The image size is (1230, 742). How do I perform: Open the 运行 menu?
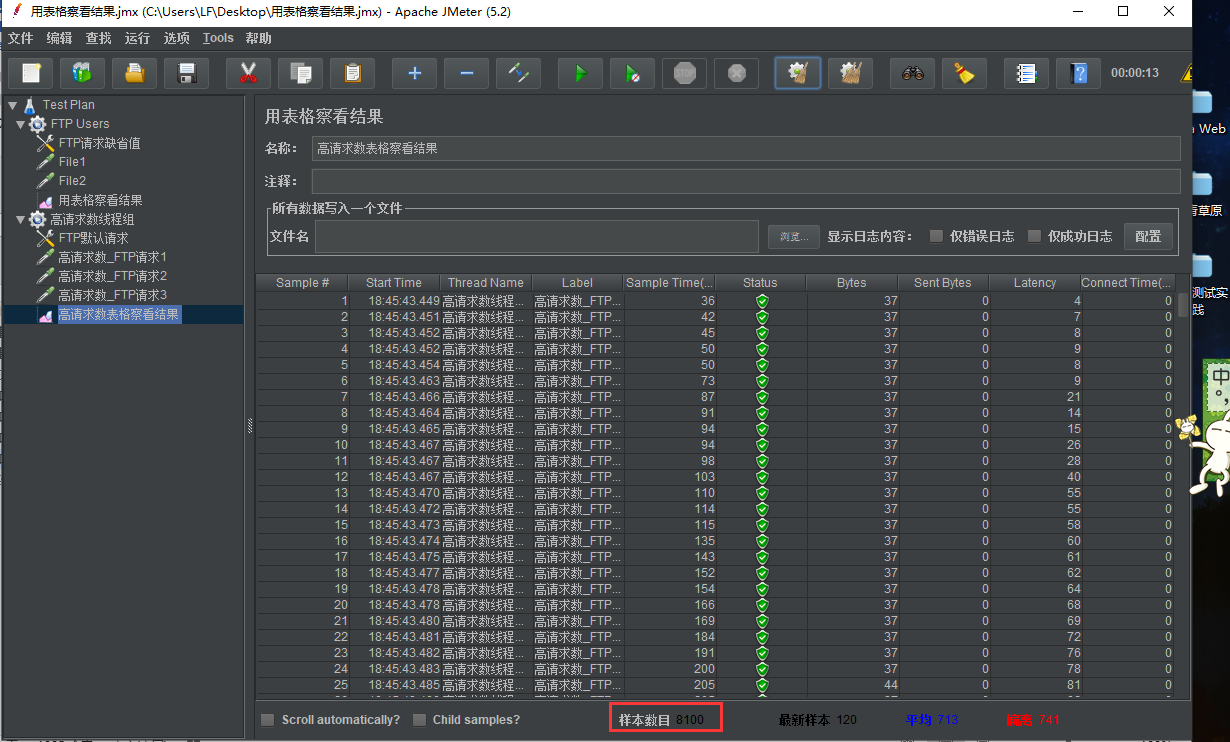point(137,38)
